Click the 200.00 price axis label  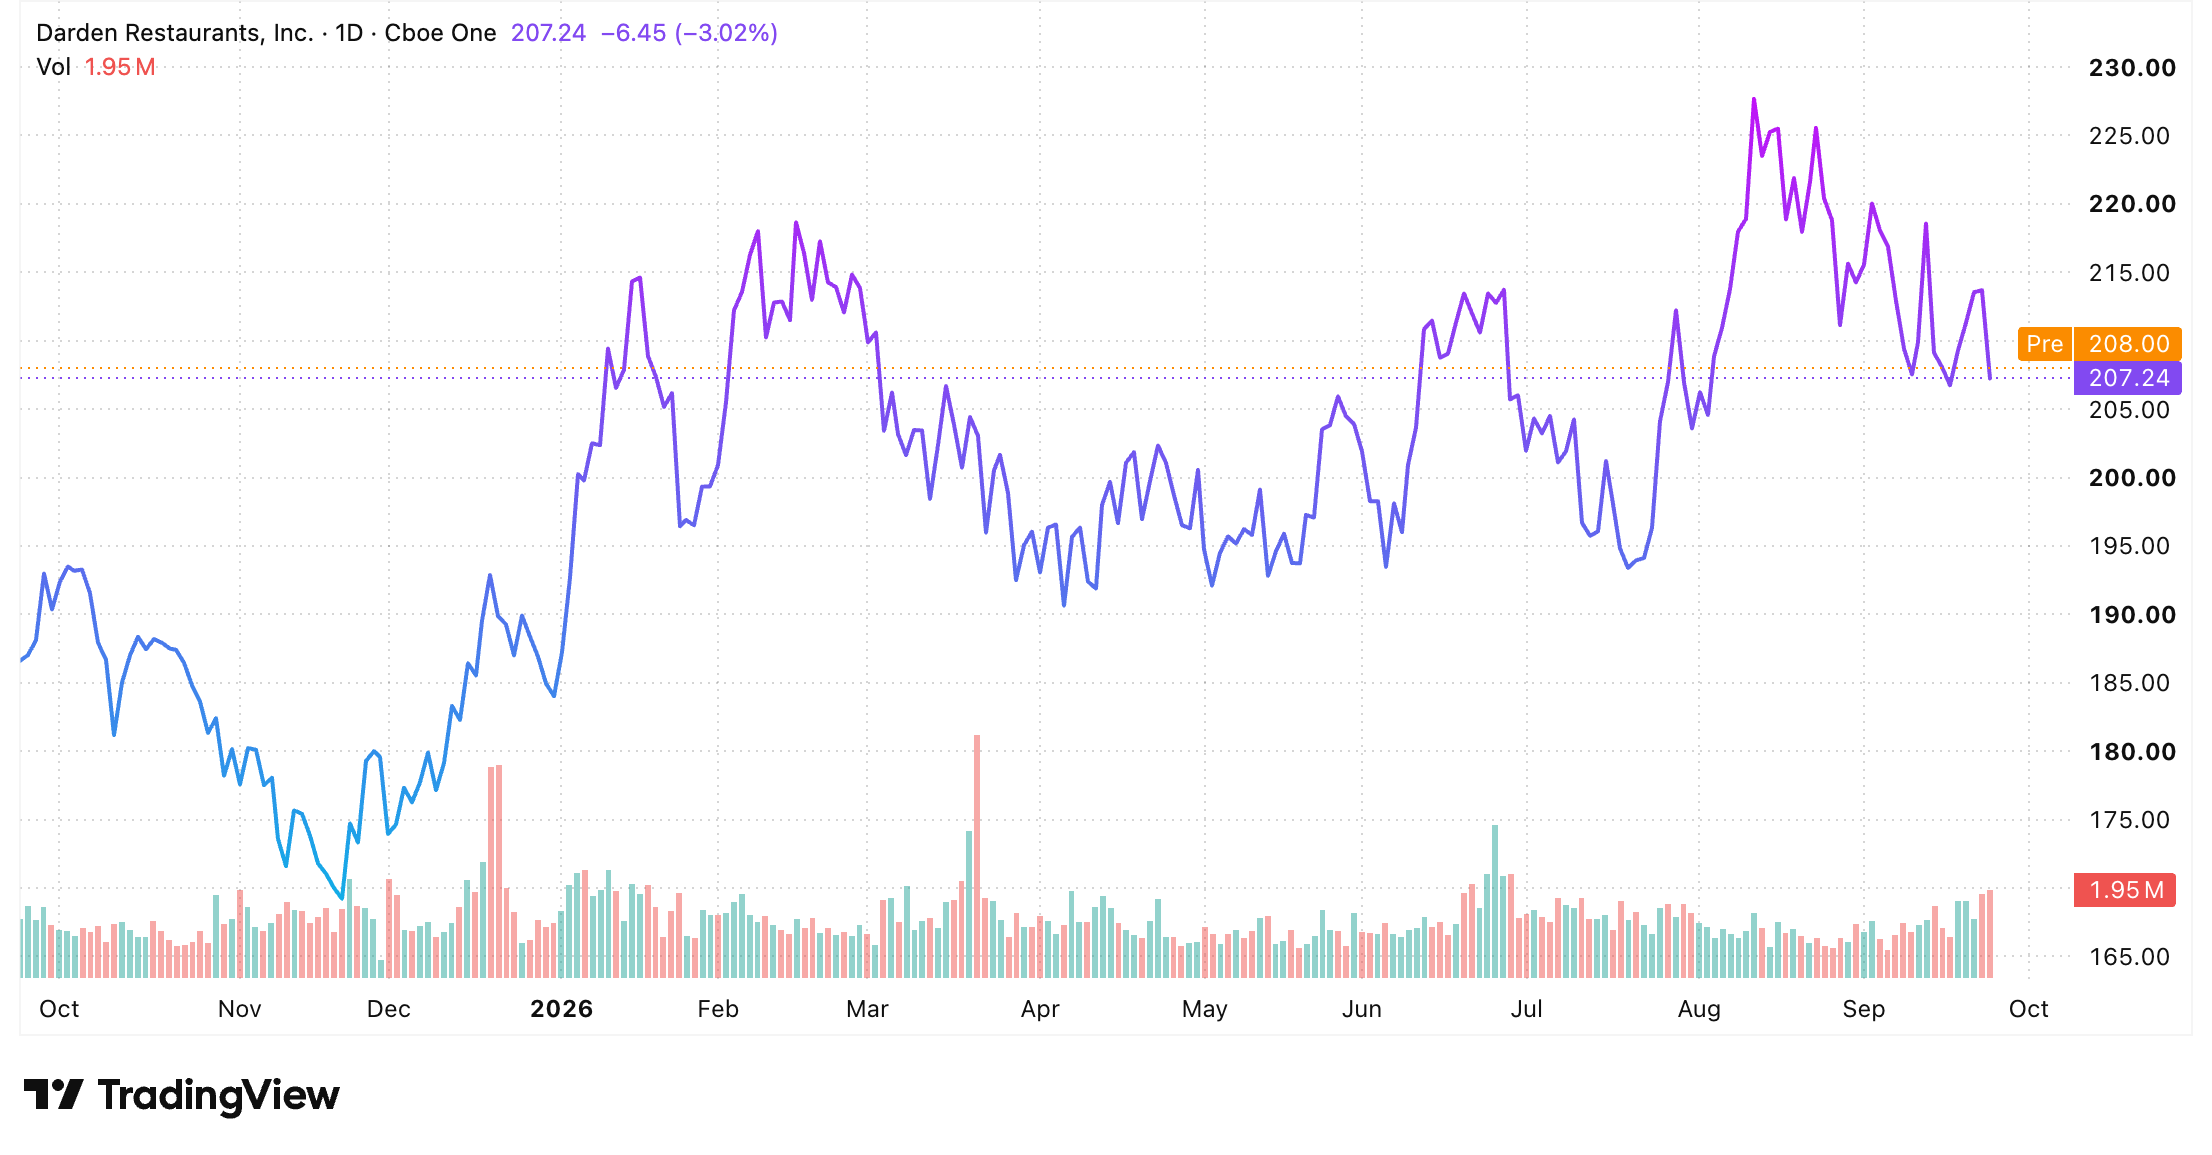tap(2132, 478)
